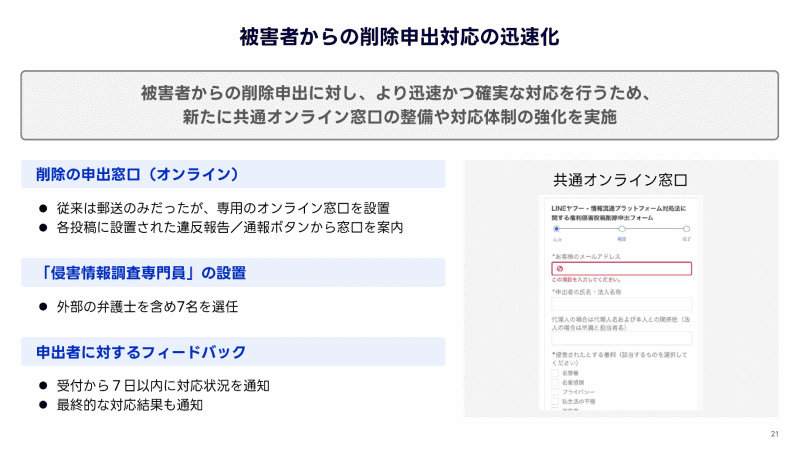
Task: Click the error message この項目を入力してください
Action: tap(586, 280)
